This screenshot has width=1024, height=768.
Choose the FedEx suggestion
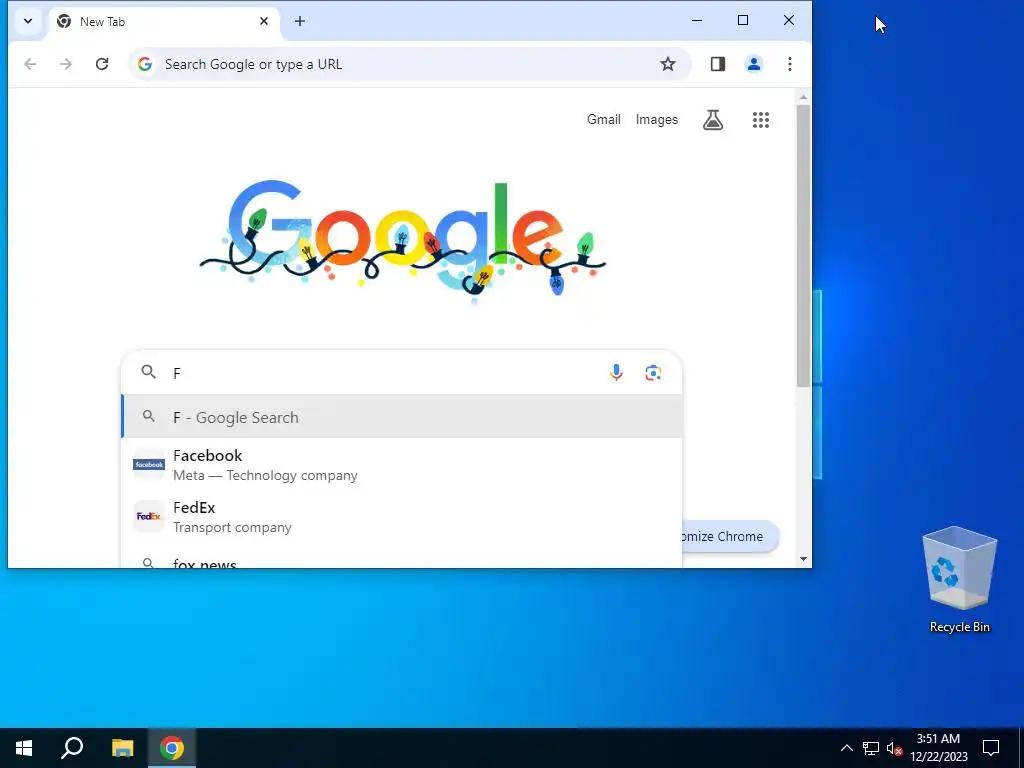click(x=402, y=517)
